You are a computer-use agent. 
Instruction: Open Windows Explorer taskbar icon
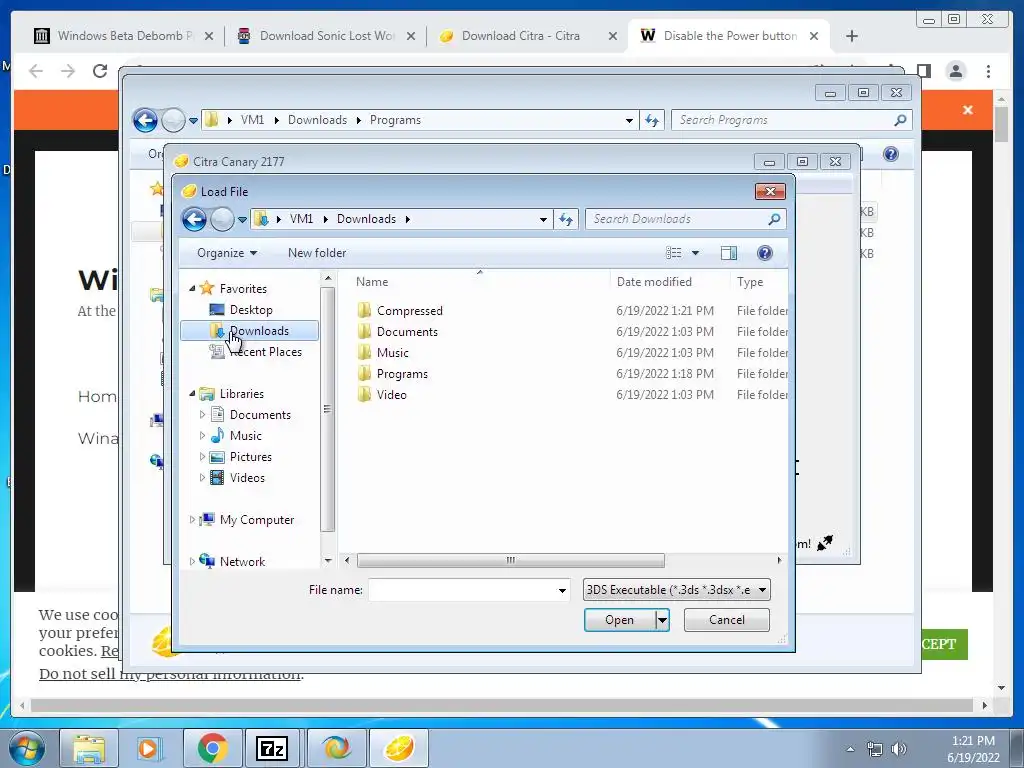tap(88, 748)
